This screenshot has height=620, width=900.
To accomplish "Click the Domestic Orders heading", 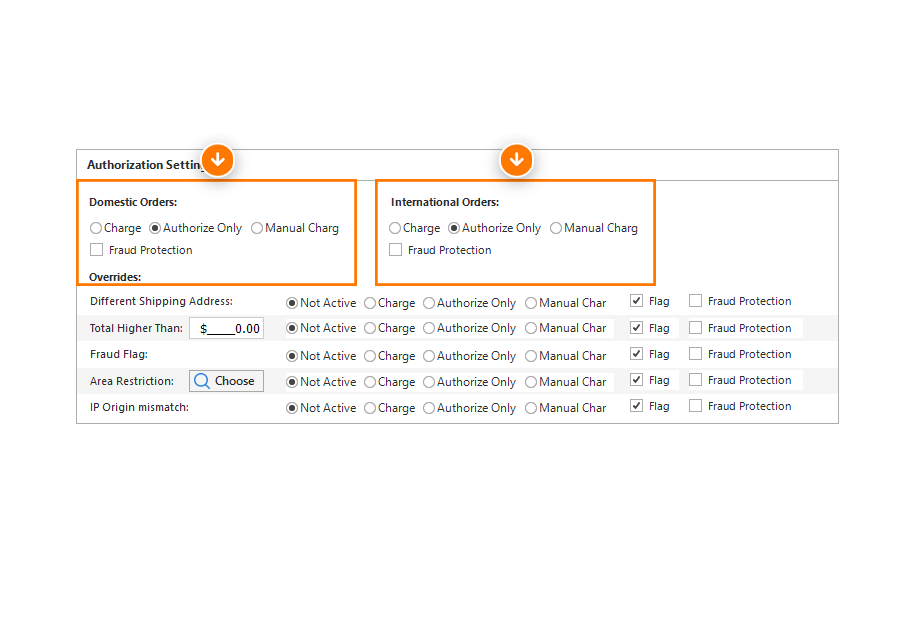I will pos(133,202).
